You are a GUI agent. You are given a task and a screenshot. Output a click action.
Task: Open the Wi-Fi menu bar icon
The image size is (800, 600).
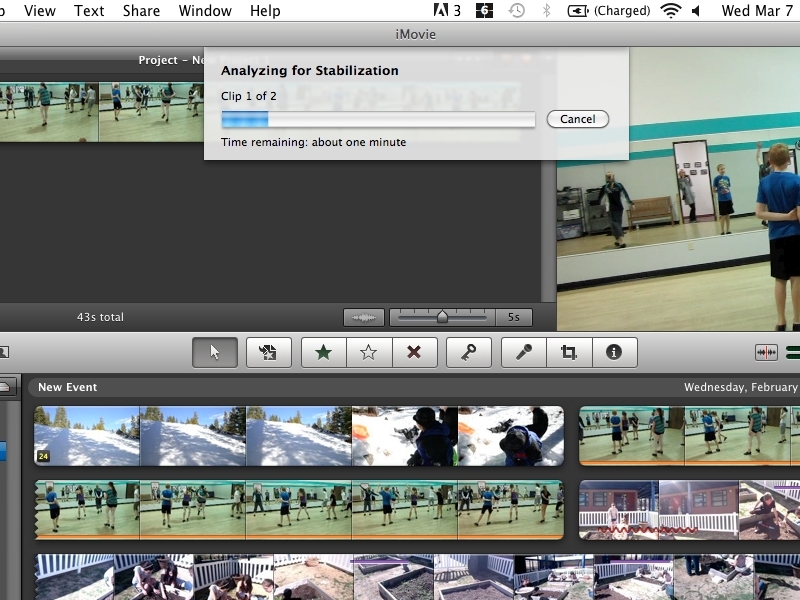point(670,11)
